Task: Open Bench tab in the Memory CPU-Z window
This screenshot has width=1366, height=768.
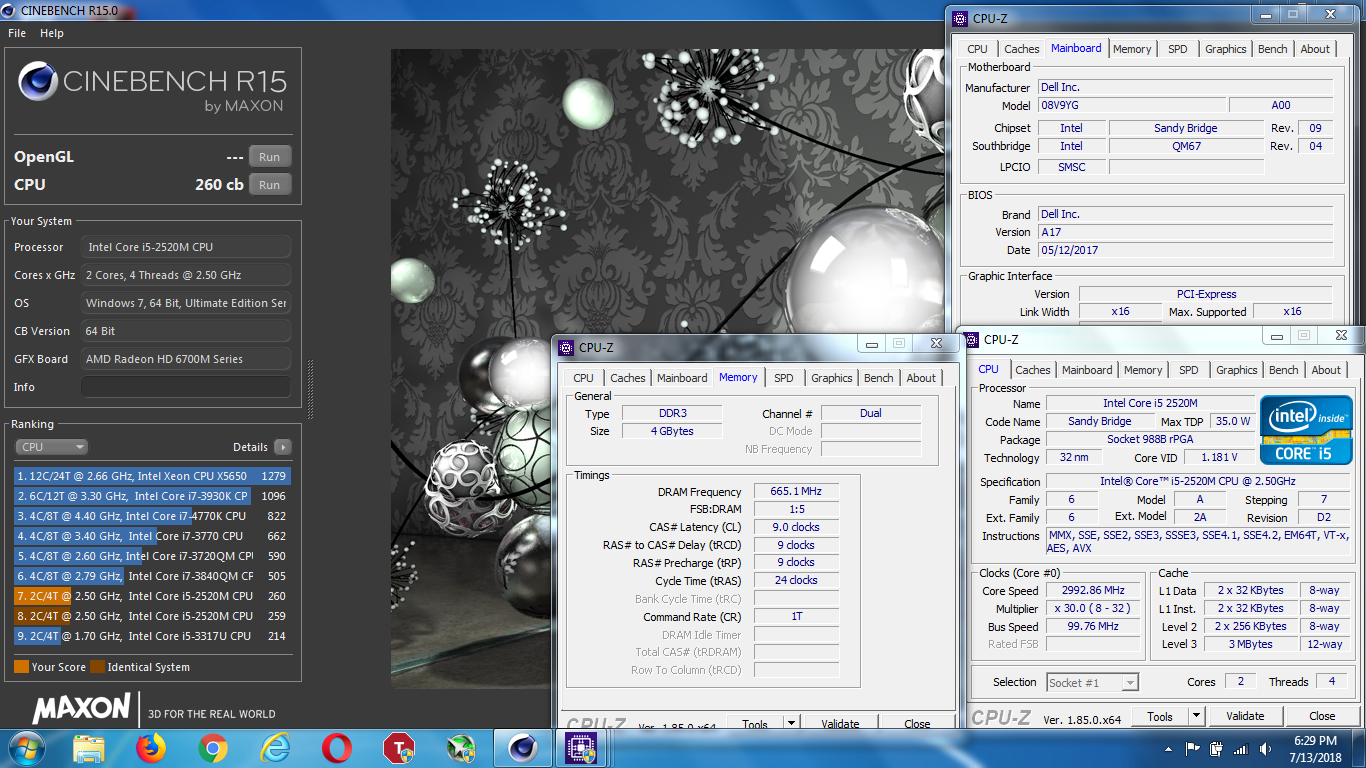Action: [x=879, y=378]
